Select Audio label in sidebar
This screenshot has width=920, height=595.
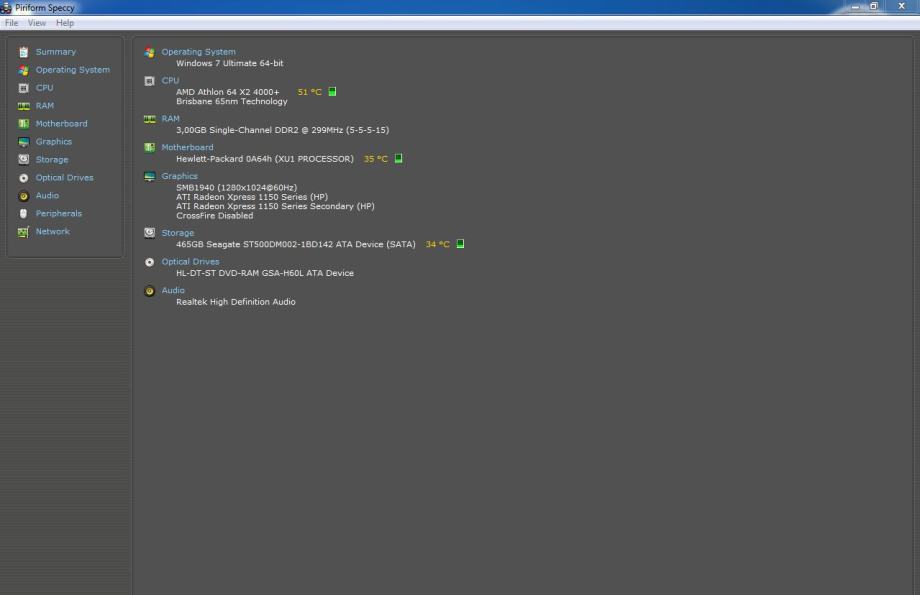48,195
